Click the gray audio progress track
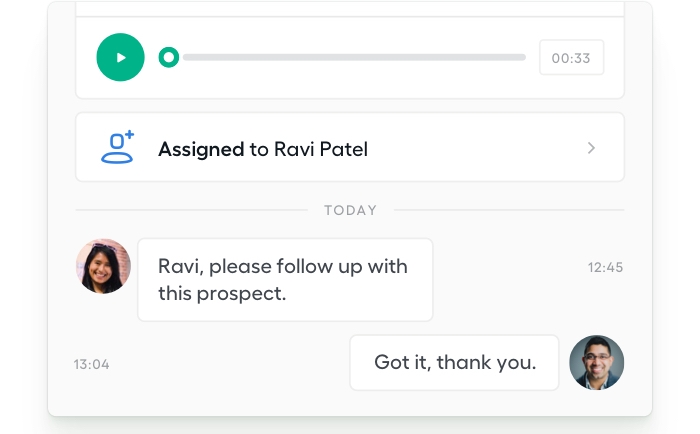Screen dimensions: 700x434 tap(354, 57)
